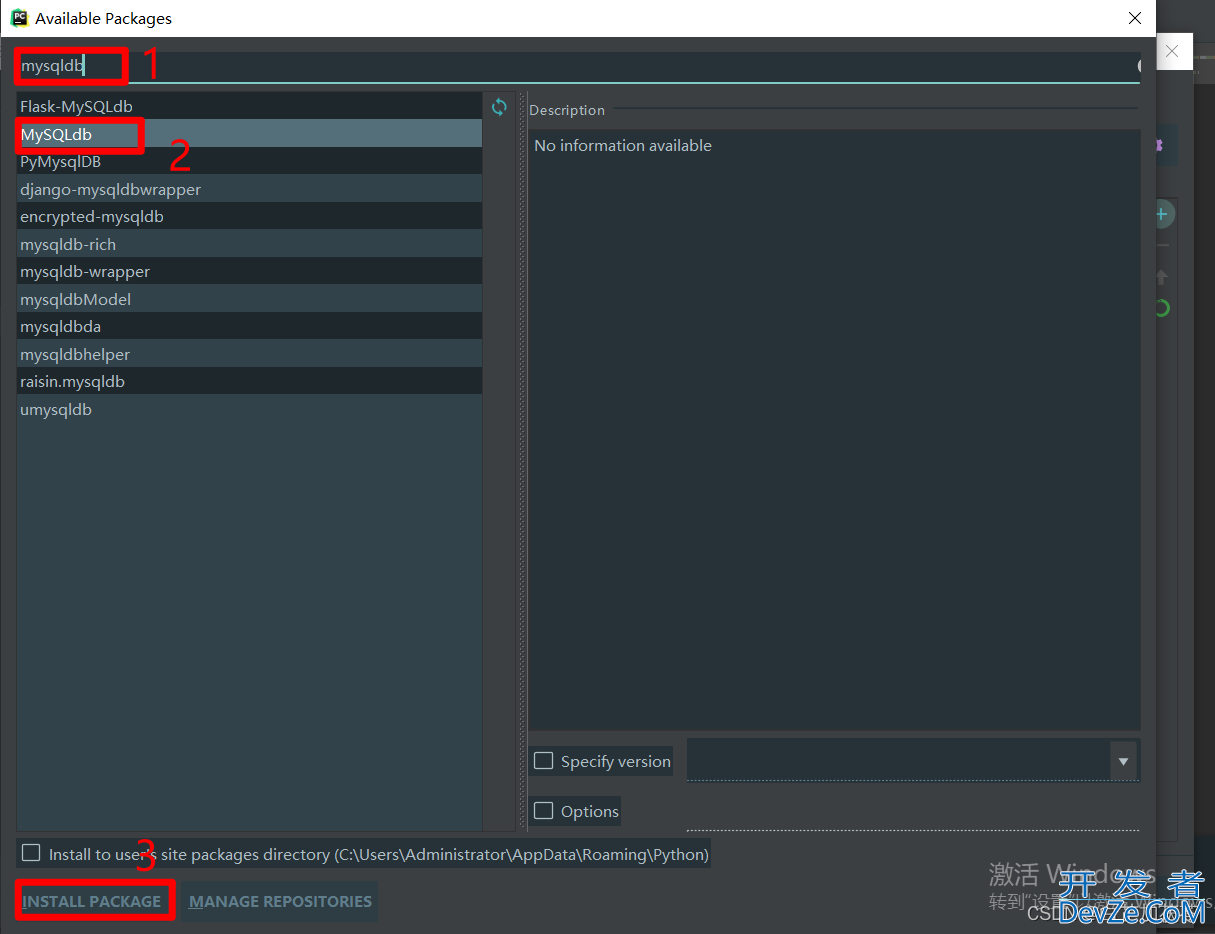Screen dimensions: 1215x934
Task: Click the PyCharm logo in title bar
Action: [19, 17]
